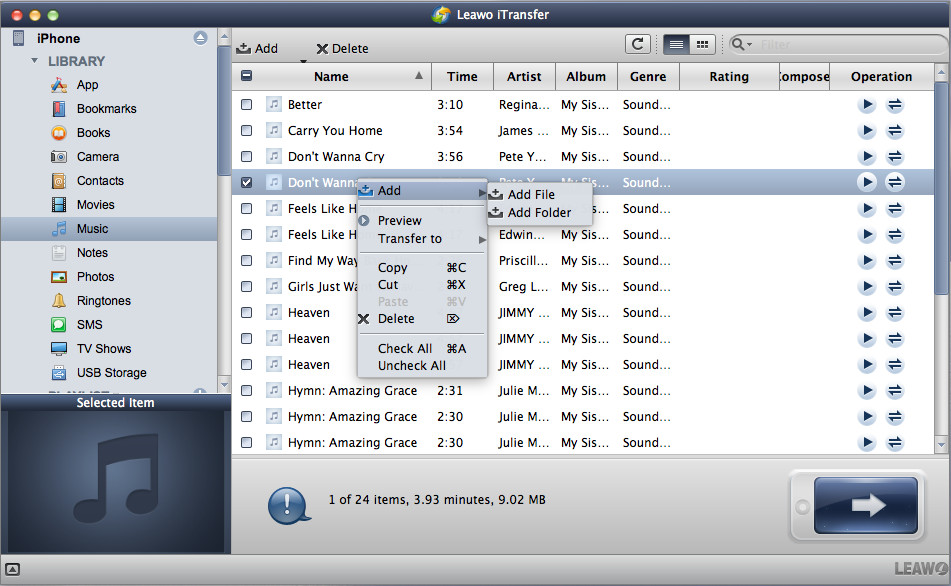Switch to list view icon
Viewport: 951px width, 586px height.
[x=676, y=44]
